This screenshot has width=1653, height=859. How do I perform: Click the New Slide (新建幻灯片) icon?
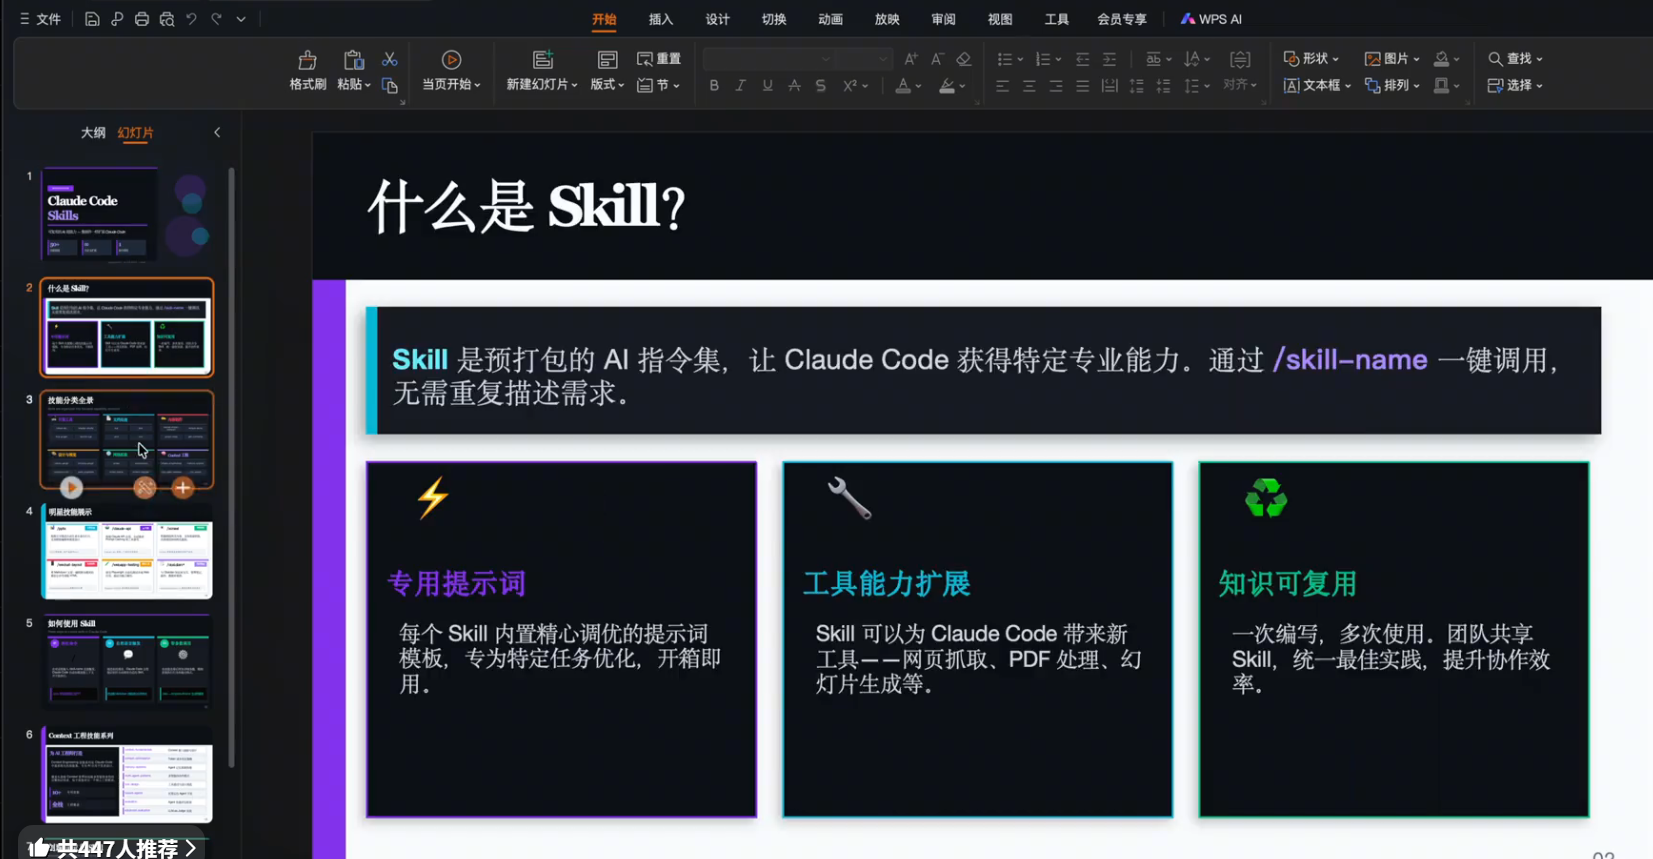(542, 61)
